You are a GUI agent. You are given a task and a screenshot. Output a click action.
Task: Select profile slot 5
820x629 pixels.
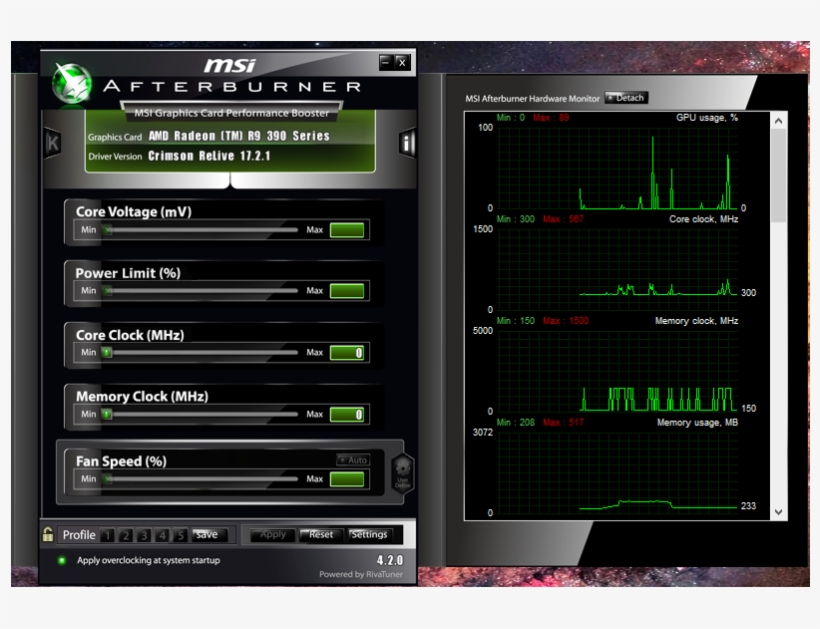coord(179,535)
